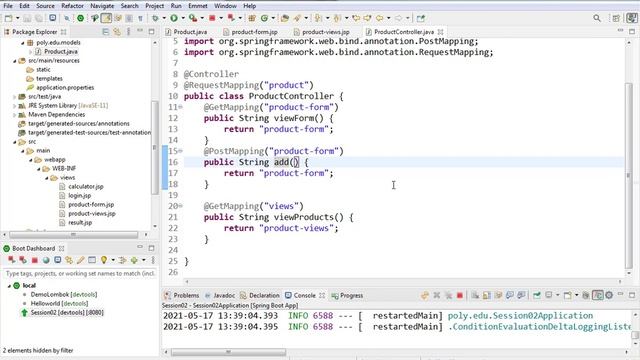This screenshot has height=360, width=640.
Task: Click the red Stop square in main toolbar
Action: point(212,18)
